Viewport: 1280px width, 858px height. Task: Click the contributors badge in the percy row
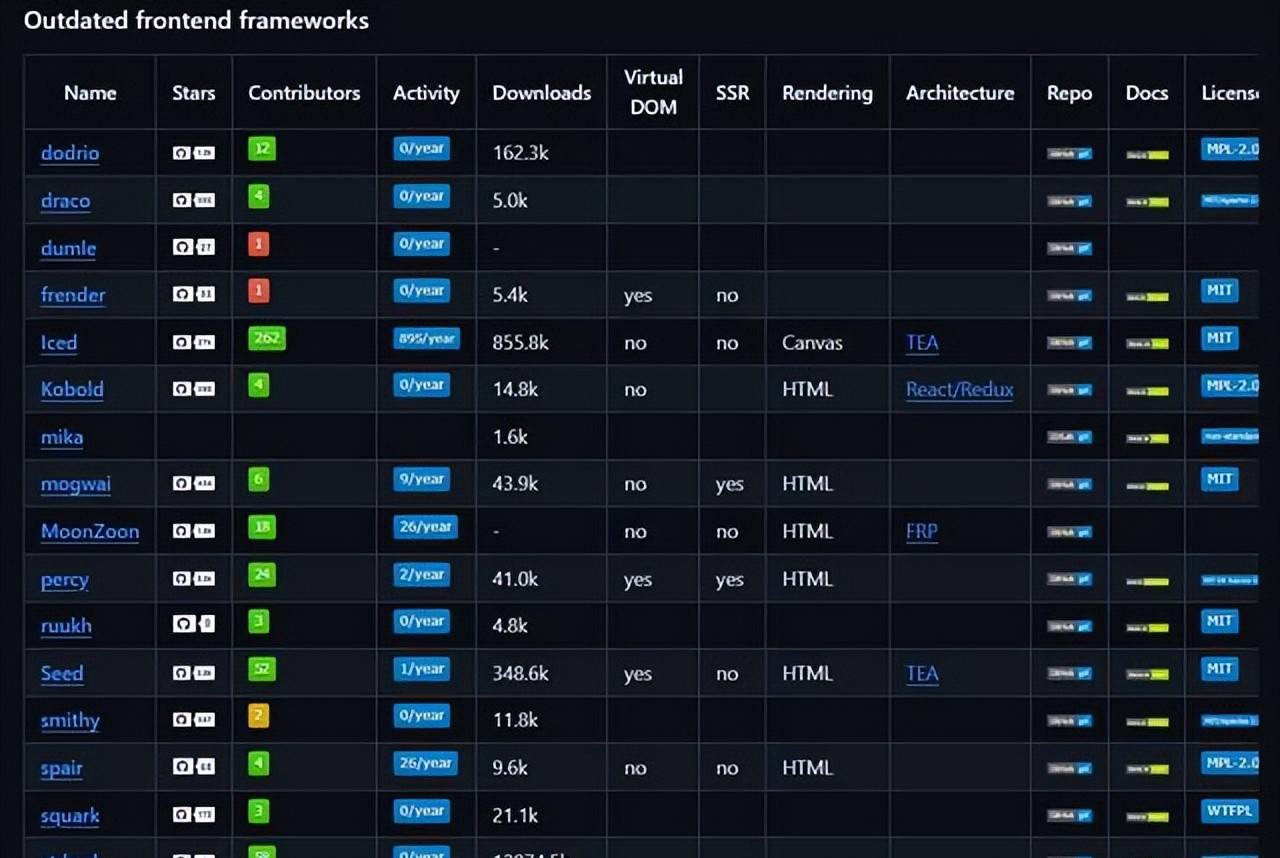pos(262,574)
